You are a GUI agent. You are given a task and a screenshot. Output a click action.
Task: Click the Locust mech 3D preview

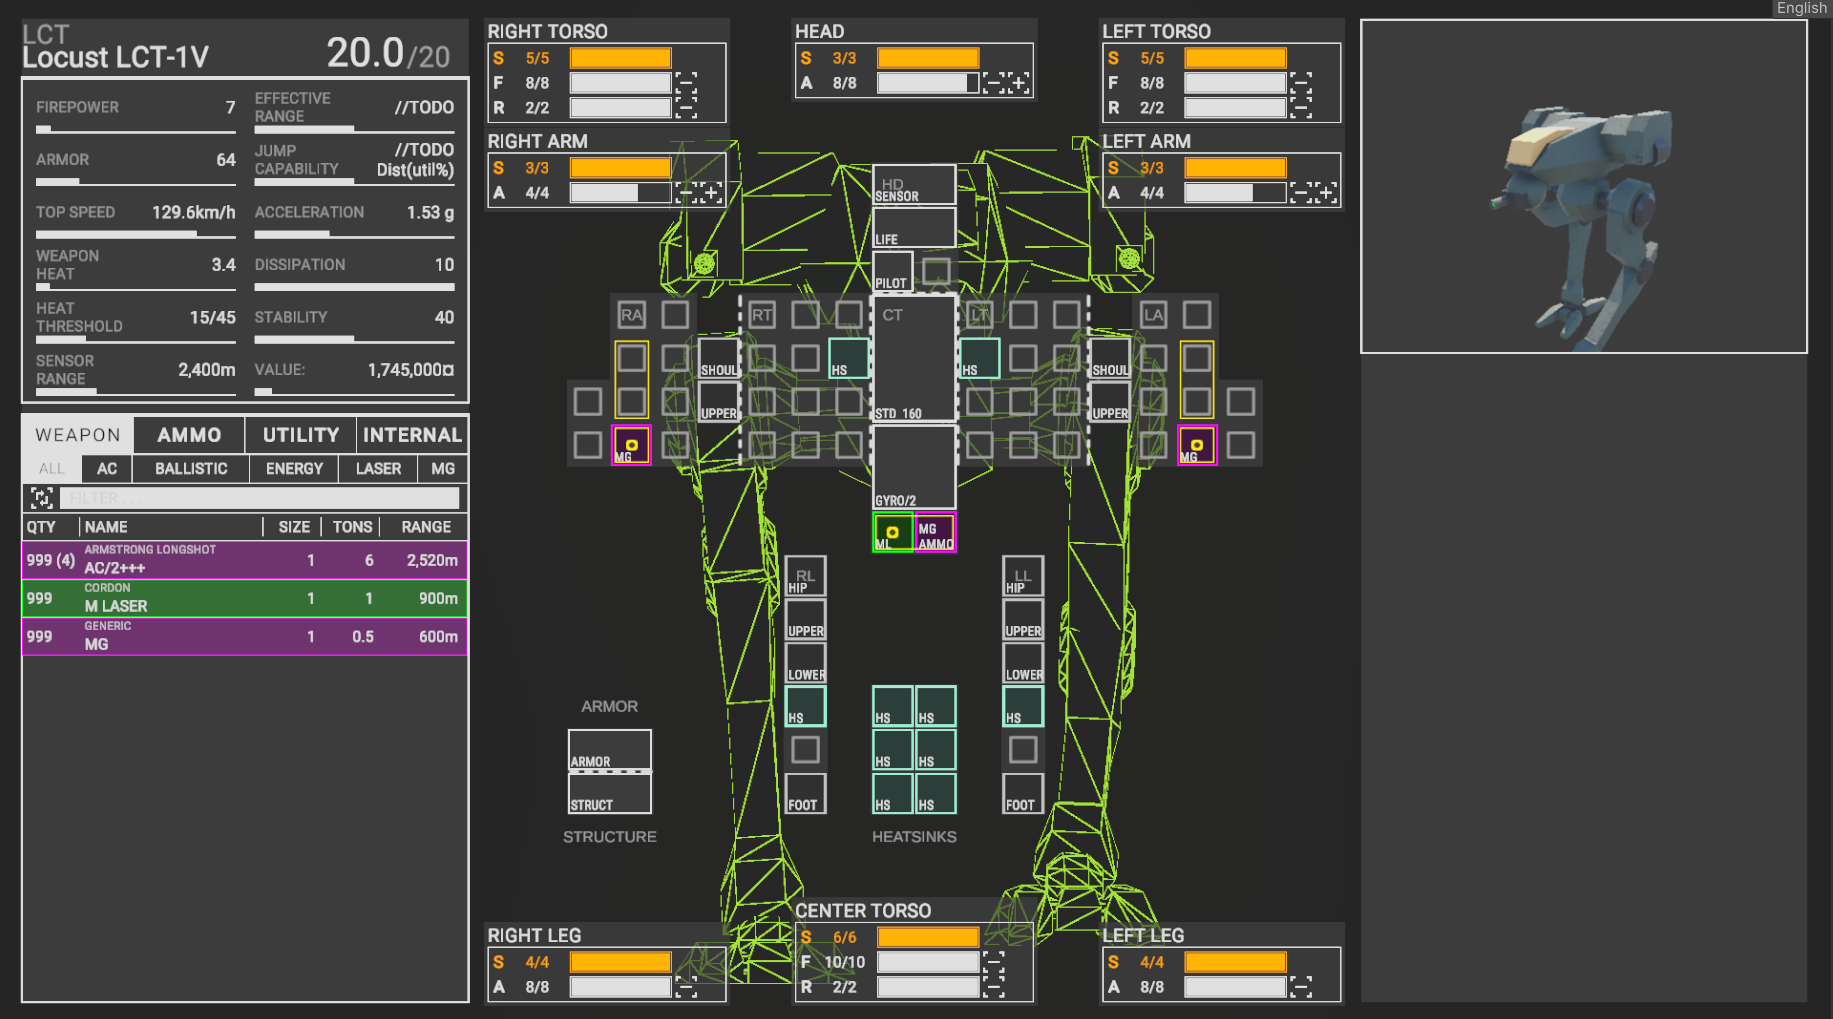pyautogui.click(x=1584, y=186)
